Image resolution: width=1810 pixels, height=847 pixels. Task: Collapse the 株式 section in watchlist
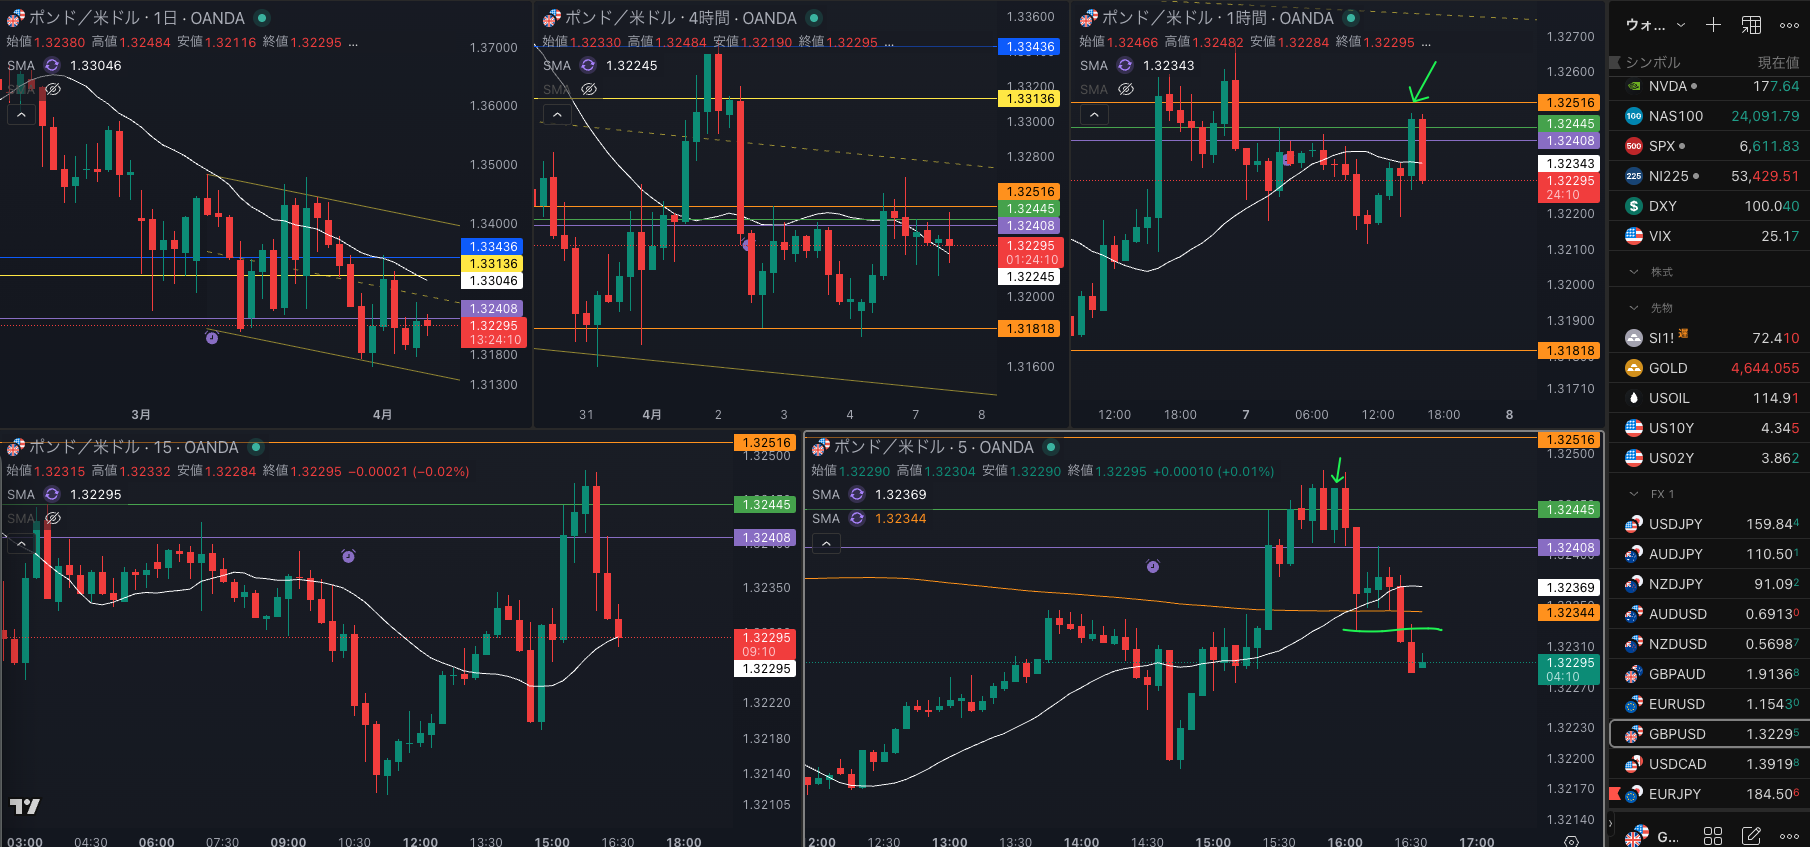[x=1634, y=272]
